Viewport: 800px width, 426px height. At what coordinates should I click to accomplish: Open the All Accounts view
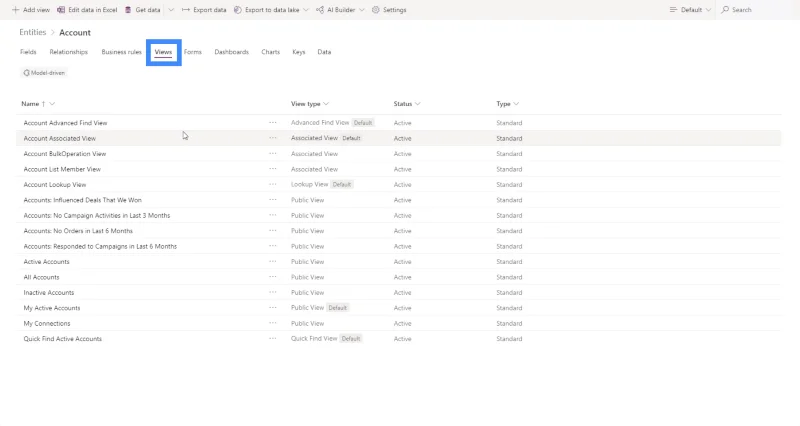coord(41,277)
